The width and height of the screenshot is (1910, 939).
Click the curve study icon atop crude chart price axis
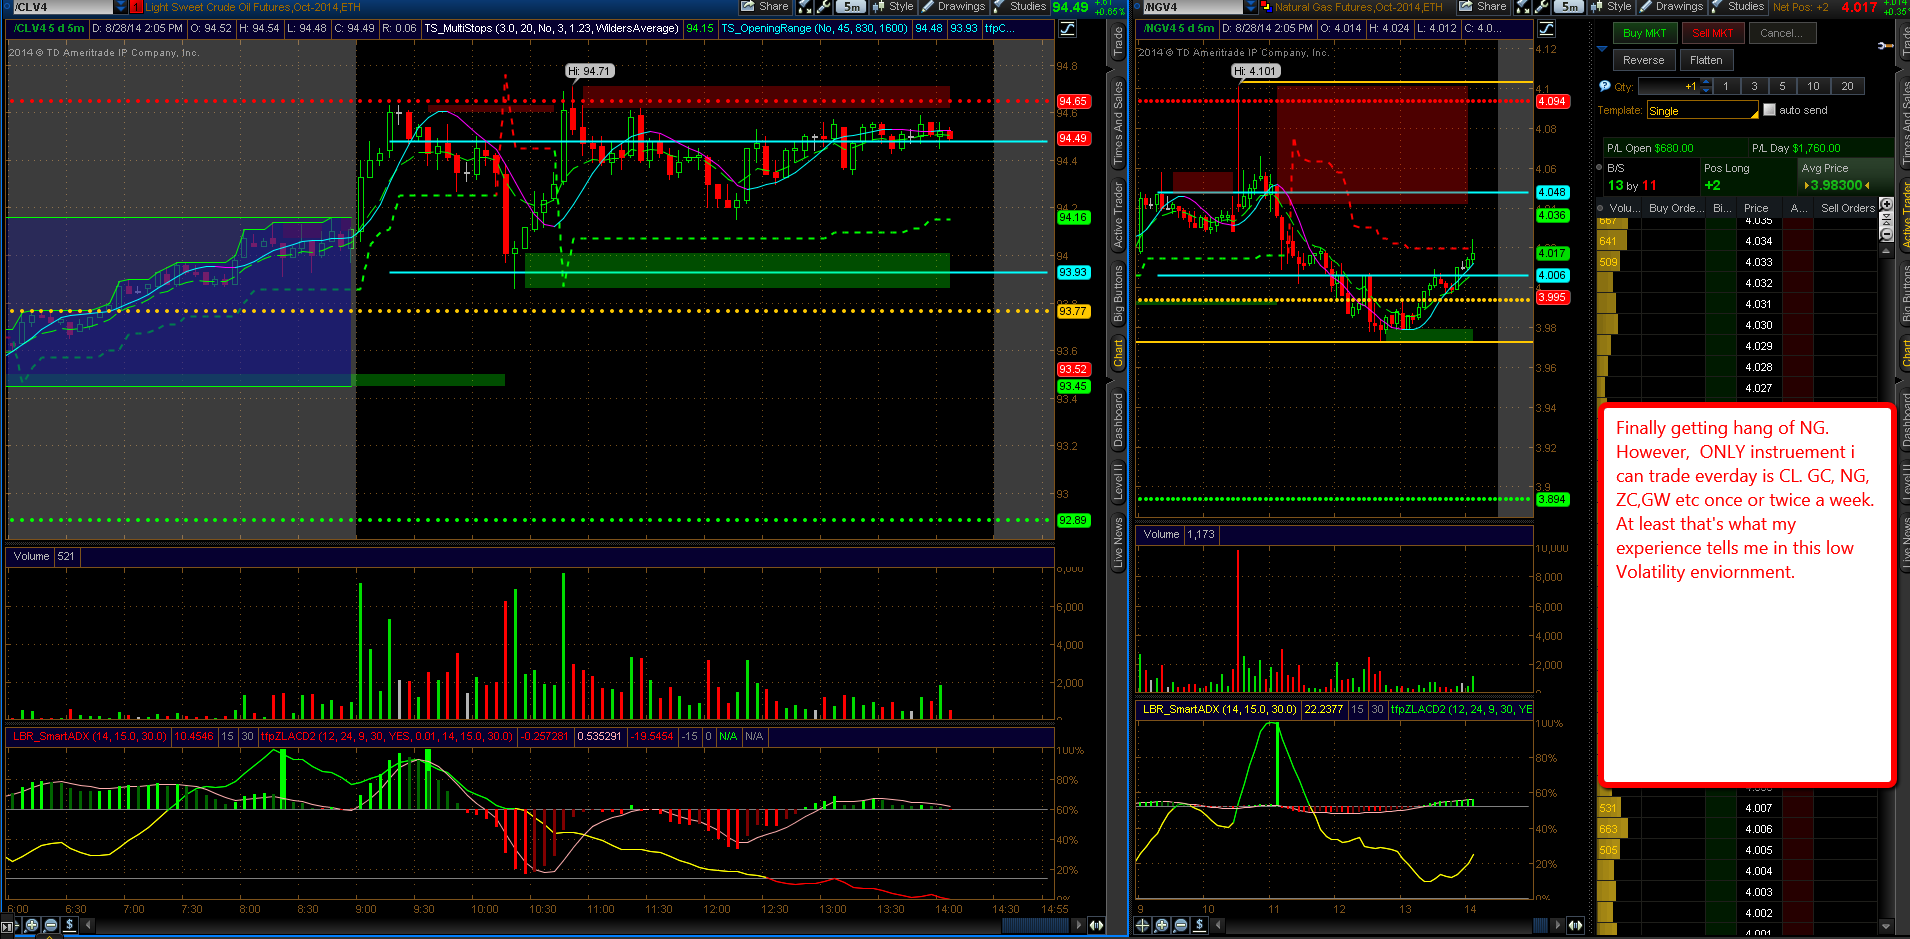1067,28
